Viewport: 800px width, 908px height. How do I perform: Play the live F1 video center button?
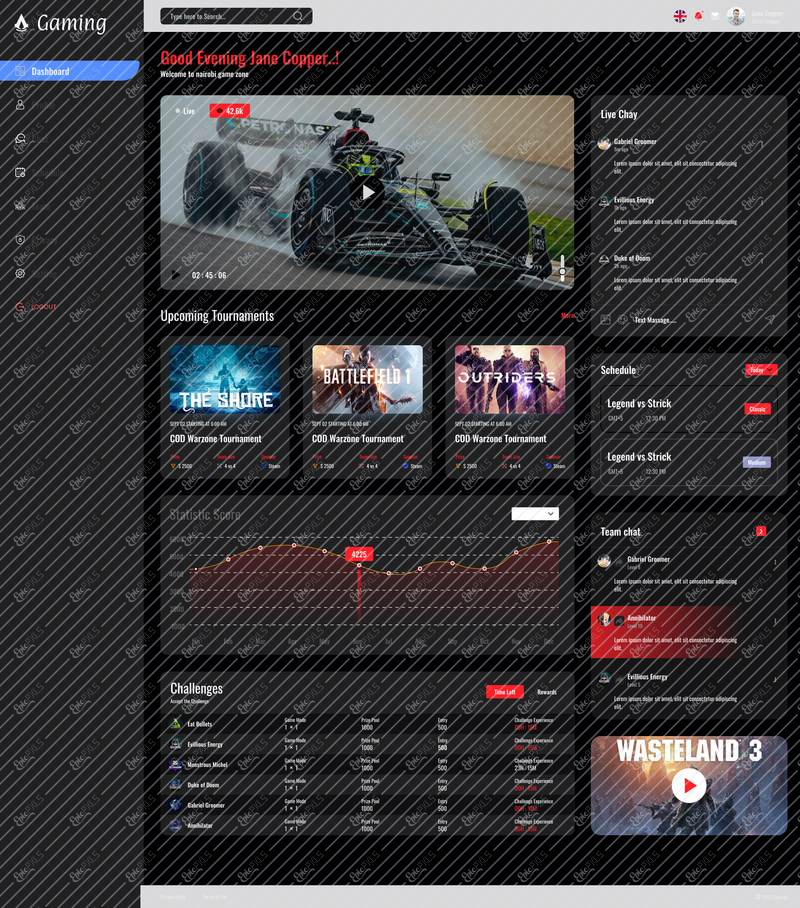368,192
